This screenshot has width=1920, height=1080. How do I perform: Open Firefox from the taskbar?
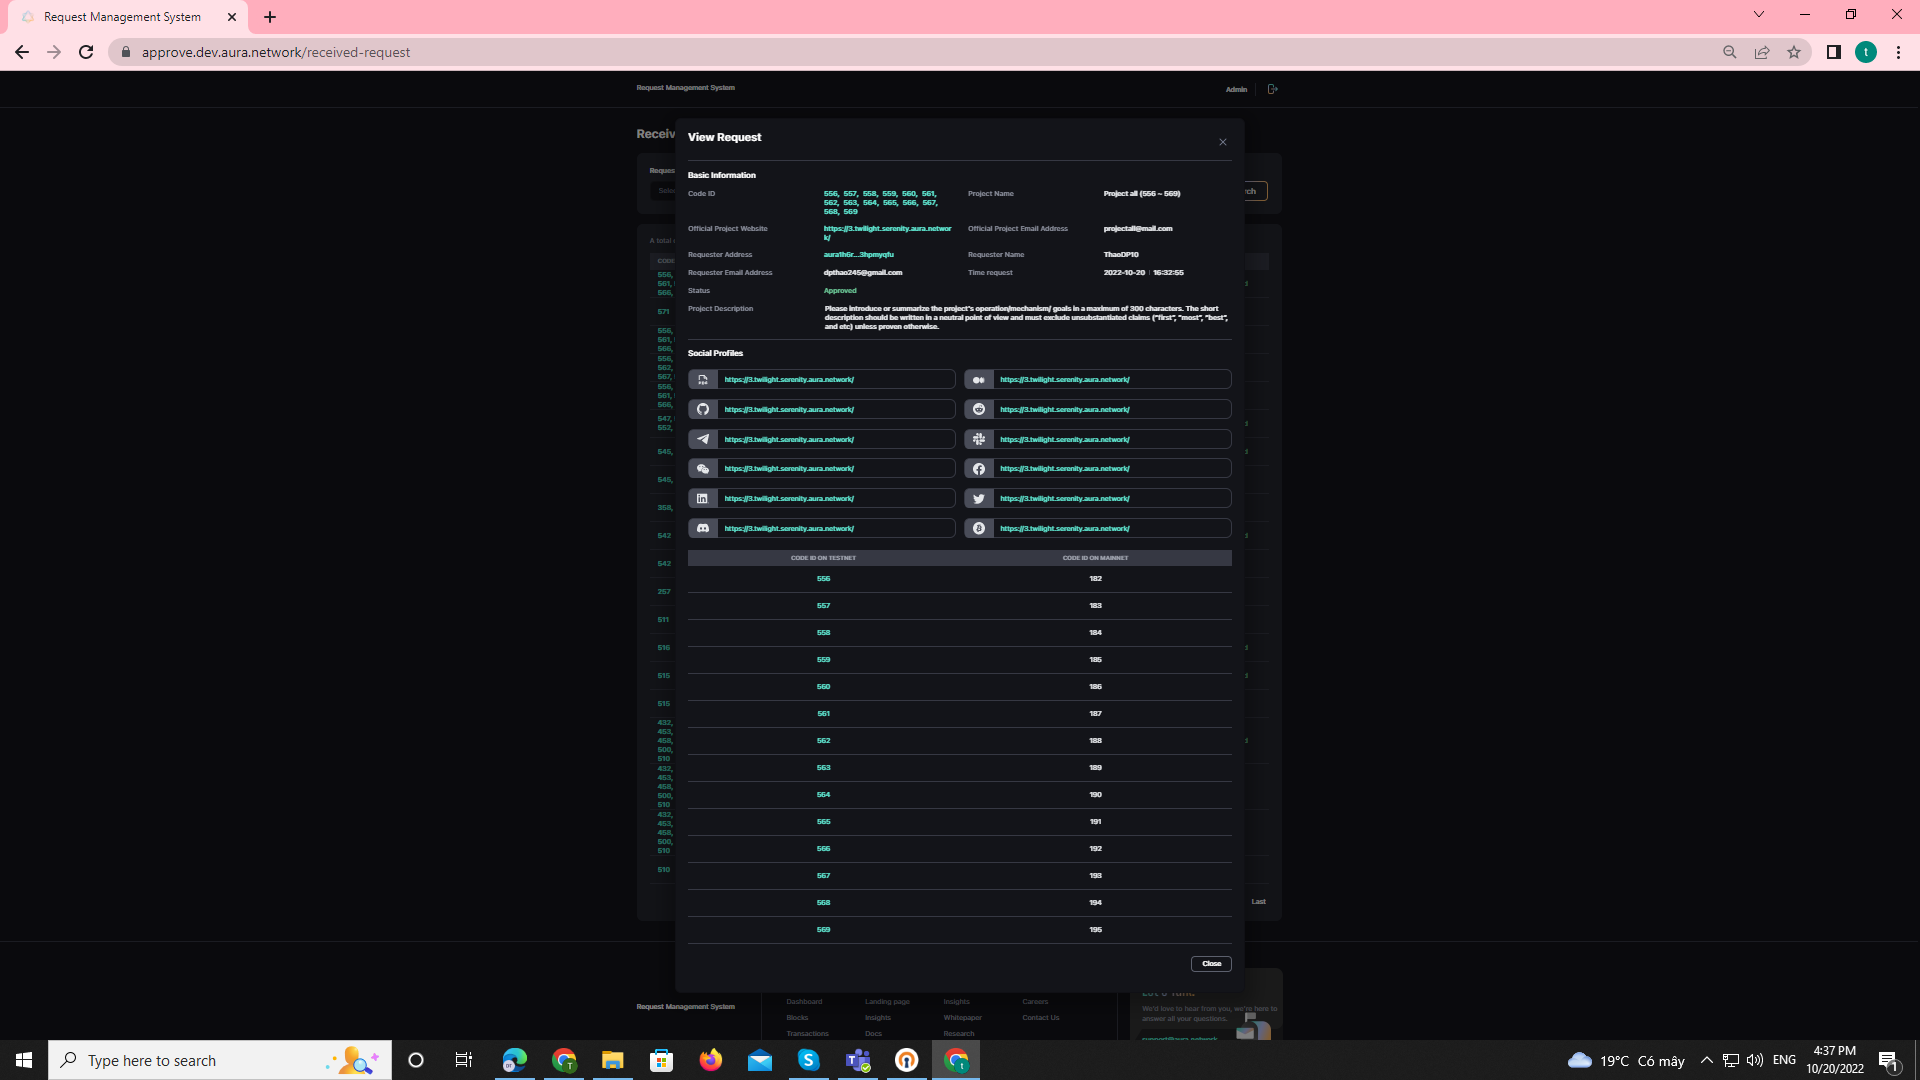click(x=711, y=1060)
